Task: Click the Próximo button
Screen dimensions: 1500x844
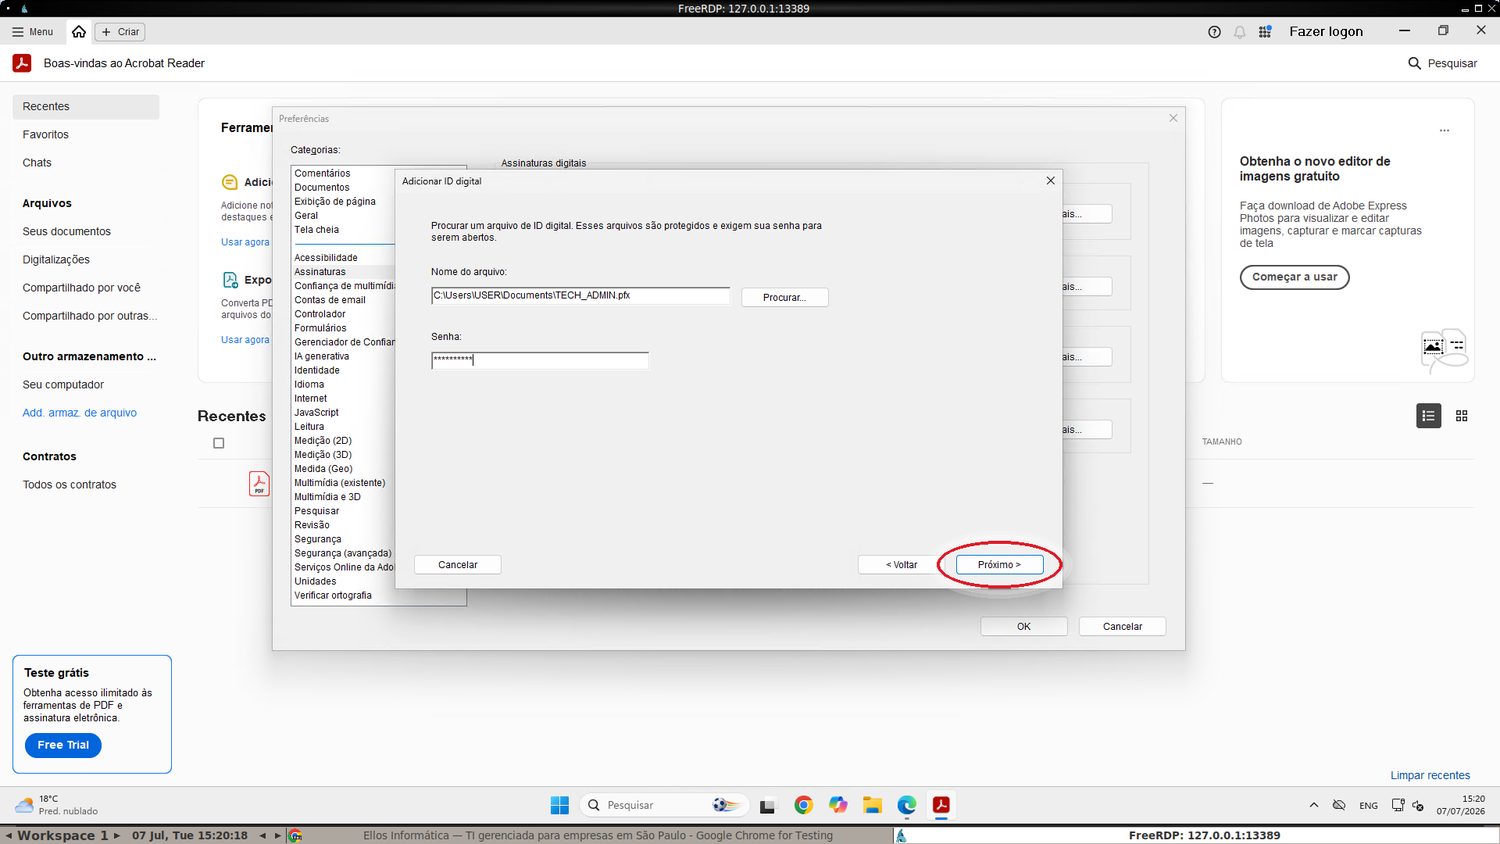Action: point(999,565)
